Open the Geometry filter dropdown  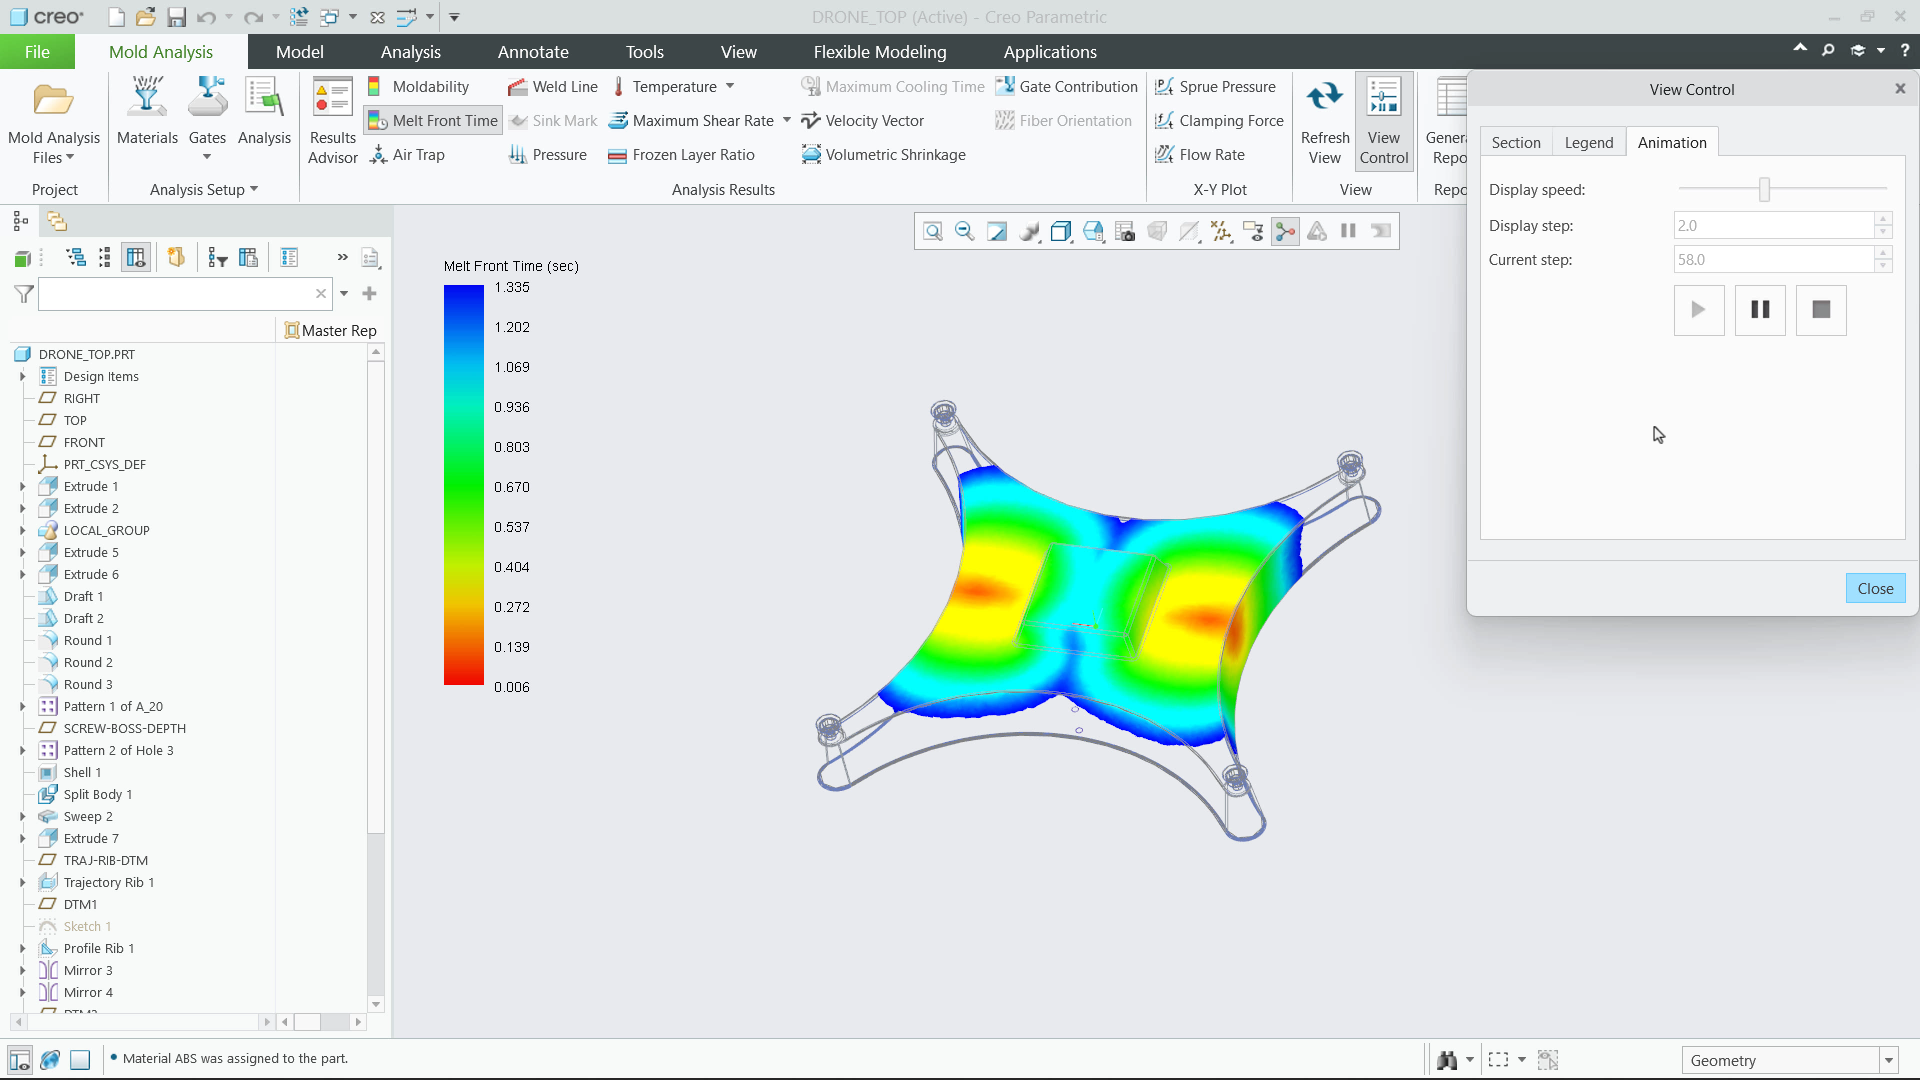coord(1888,1060)
